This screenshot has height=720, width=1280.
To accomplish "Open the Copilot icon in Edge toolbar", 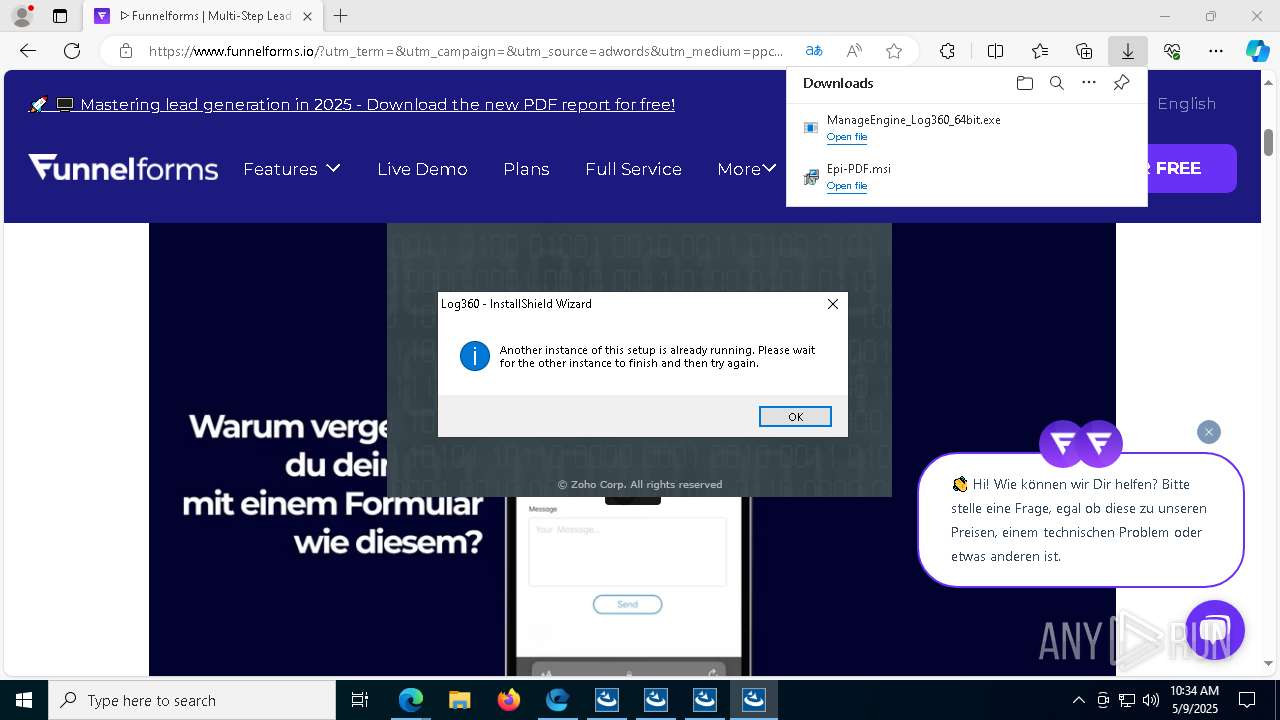I will tap(1257, 51).
